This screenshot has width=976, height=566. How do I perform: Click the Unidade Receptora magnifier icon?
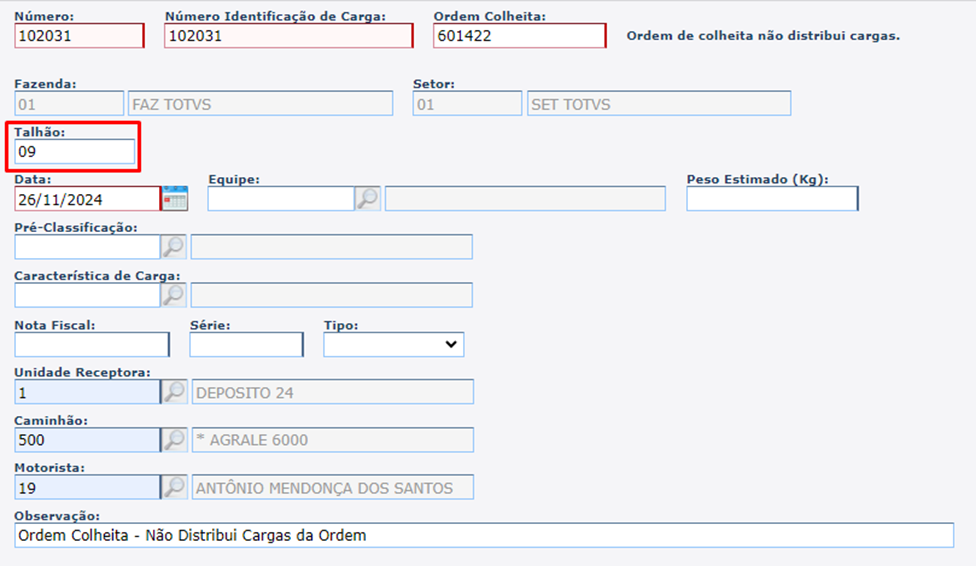click(x=174, y=392)
